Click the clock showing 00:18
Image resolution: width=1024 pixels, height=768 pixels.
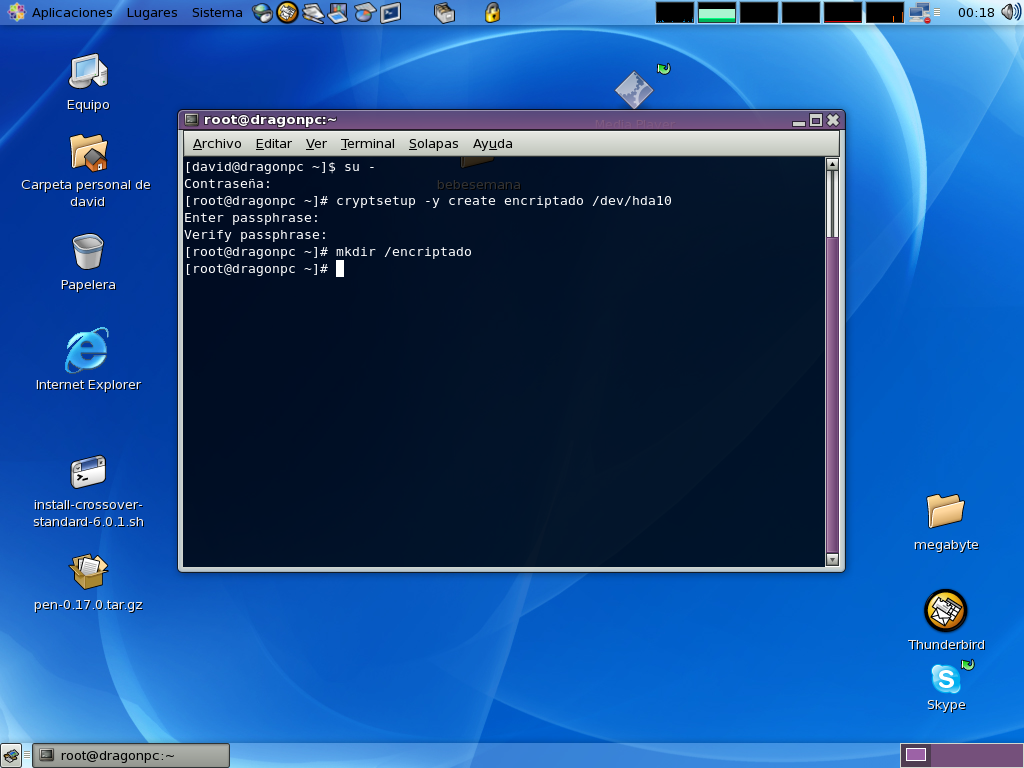975,13
